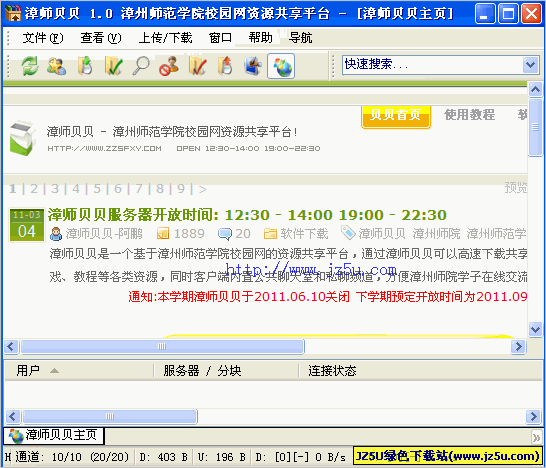The image size is (546, 468).
Task: Click the comments bubble icon next to 20
Action: coord(225,234)
